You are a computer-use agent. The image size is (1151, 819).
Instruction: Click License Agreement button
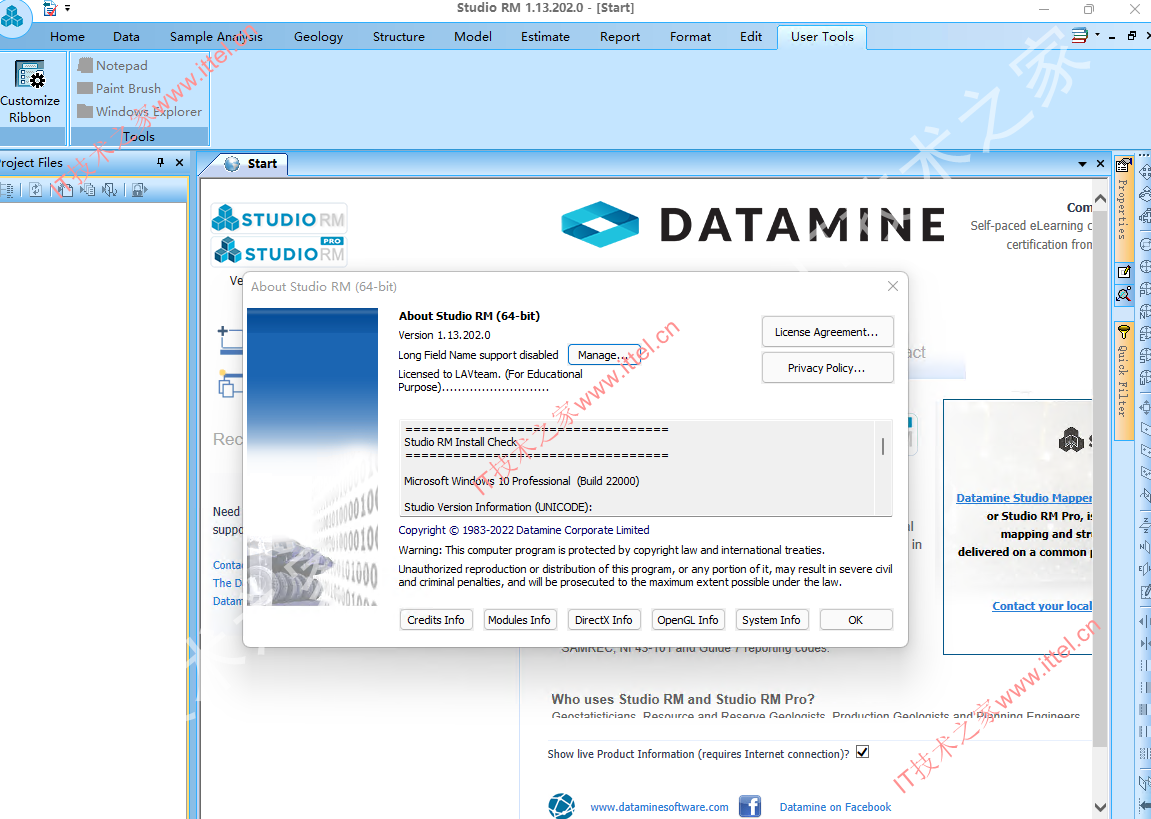827,332
